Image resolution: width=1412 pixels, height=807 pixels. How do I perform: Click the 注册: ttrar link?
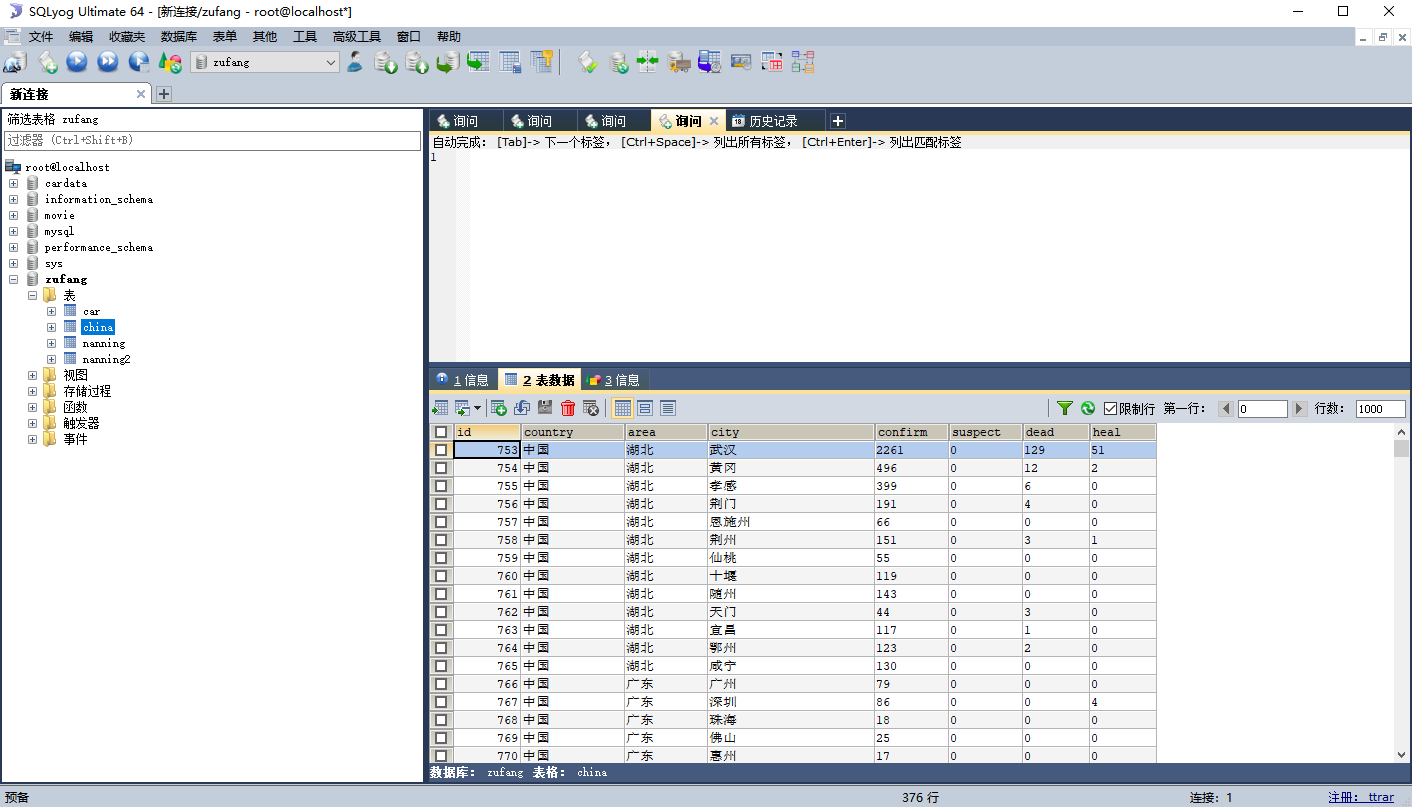point(1361,797)
